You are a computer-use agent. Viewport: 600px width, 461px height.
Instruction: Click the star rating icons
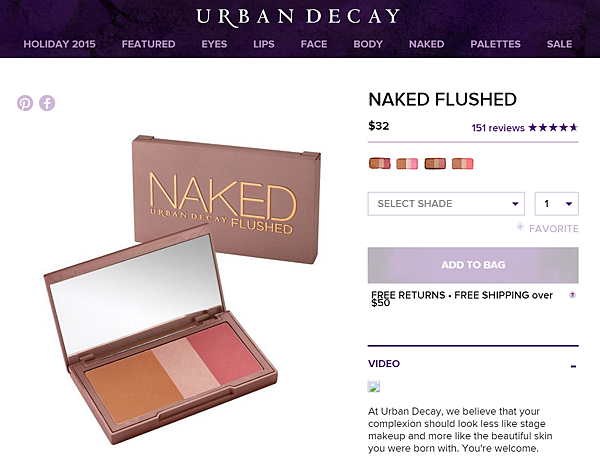click(553, 127)
